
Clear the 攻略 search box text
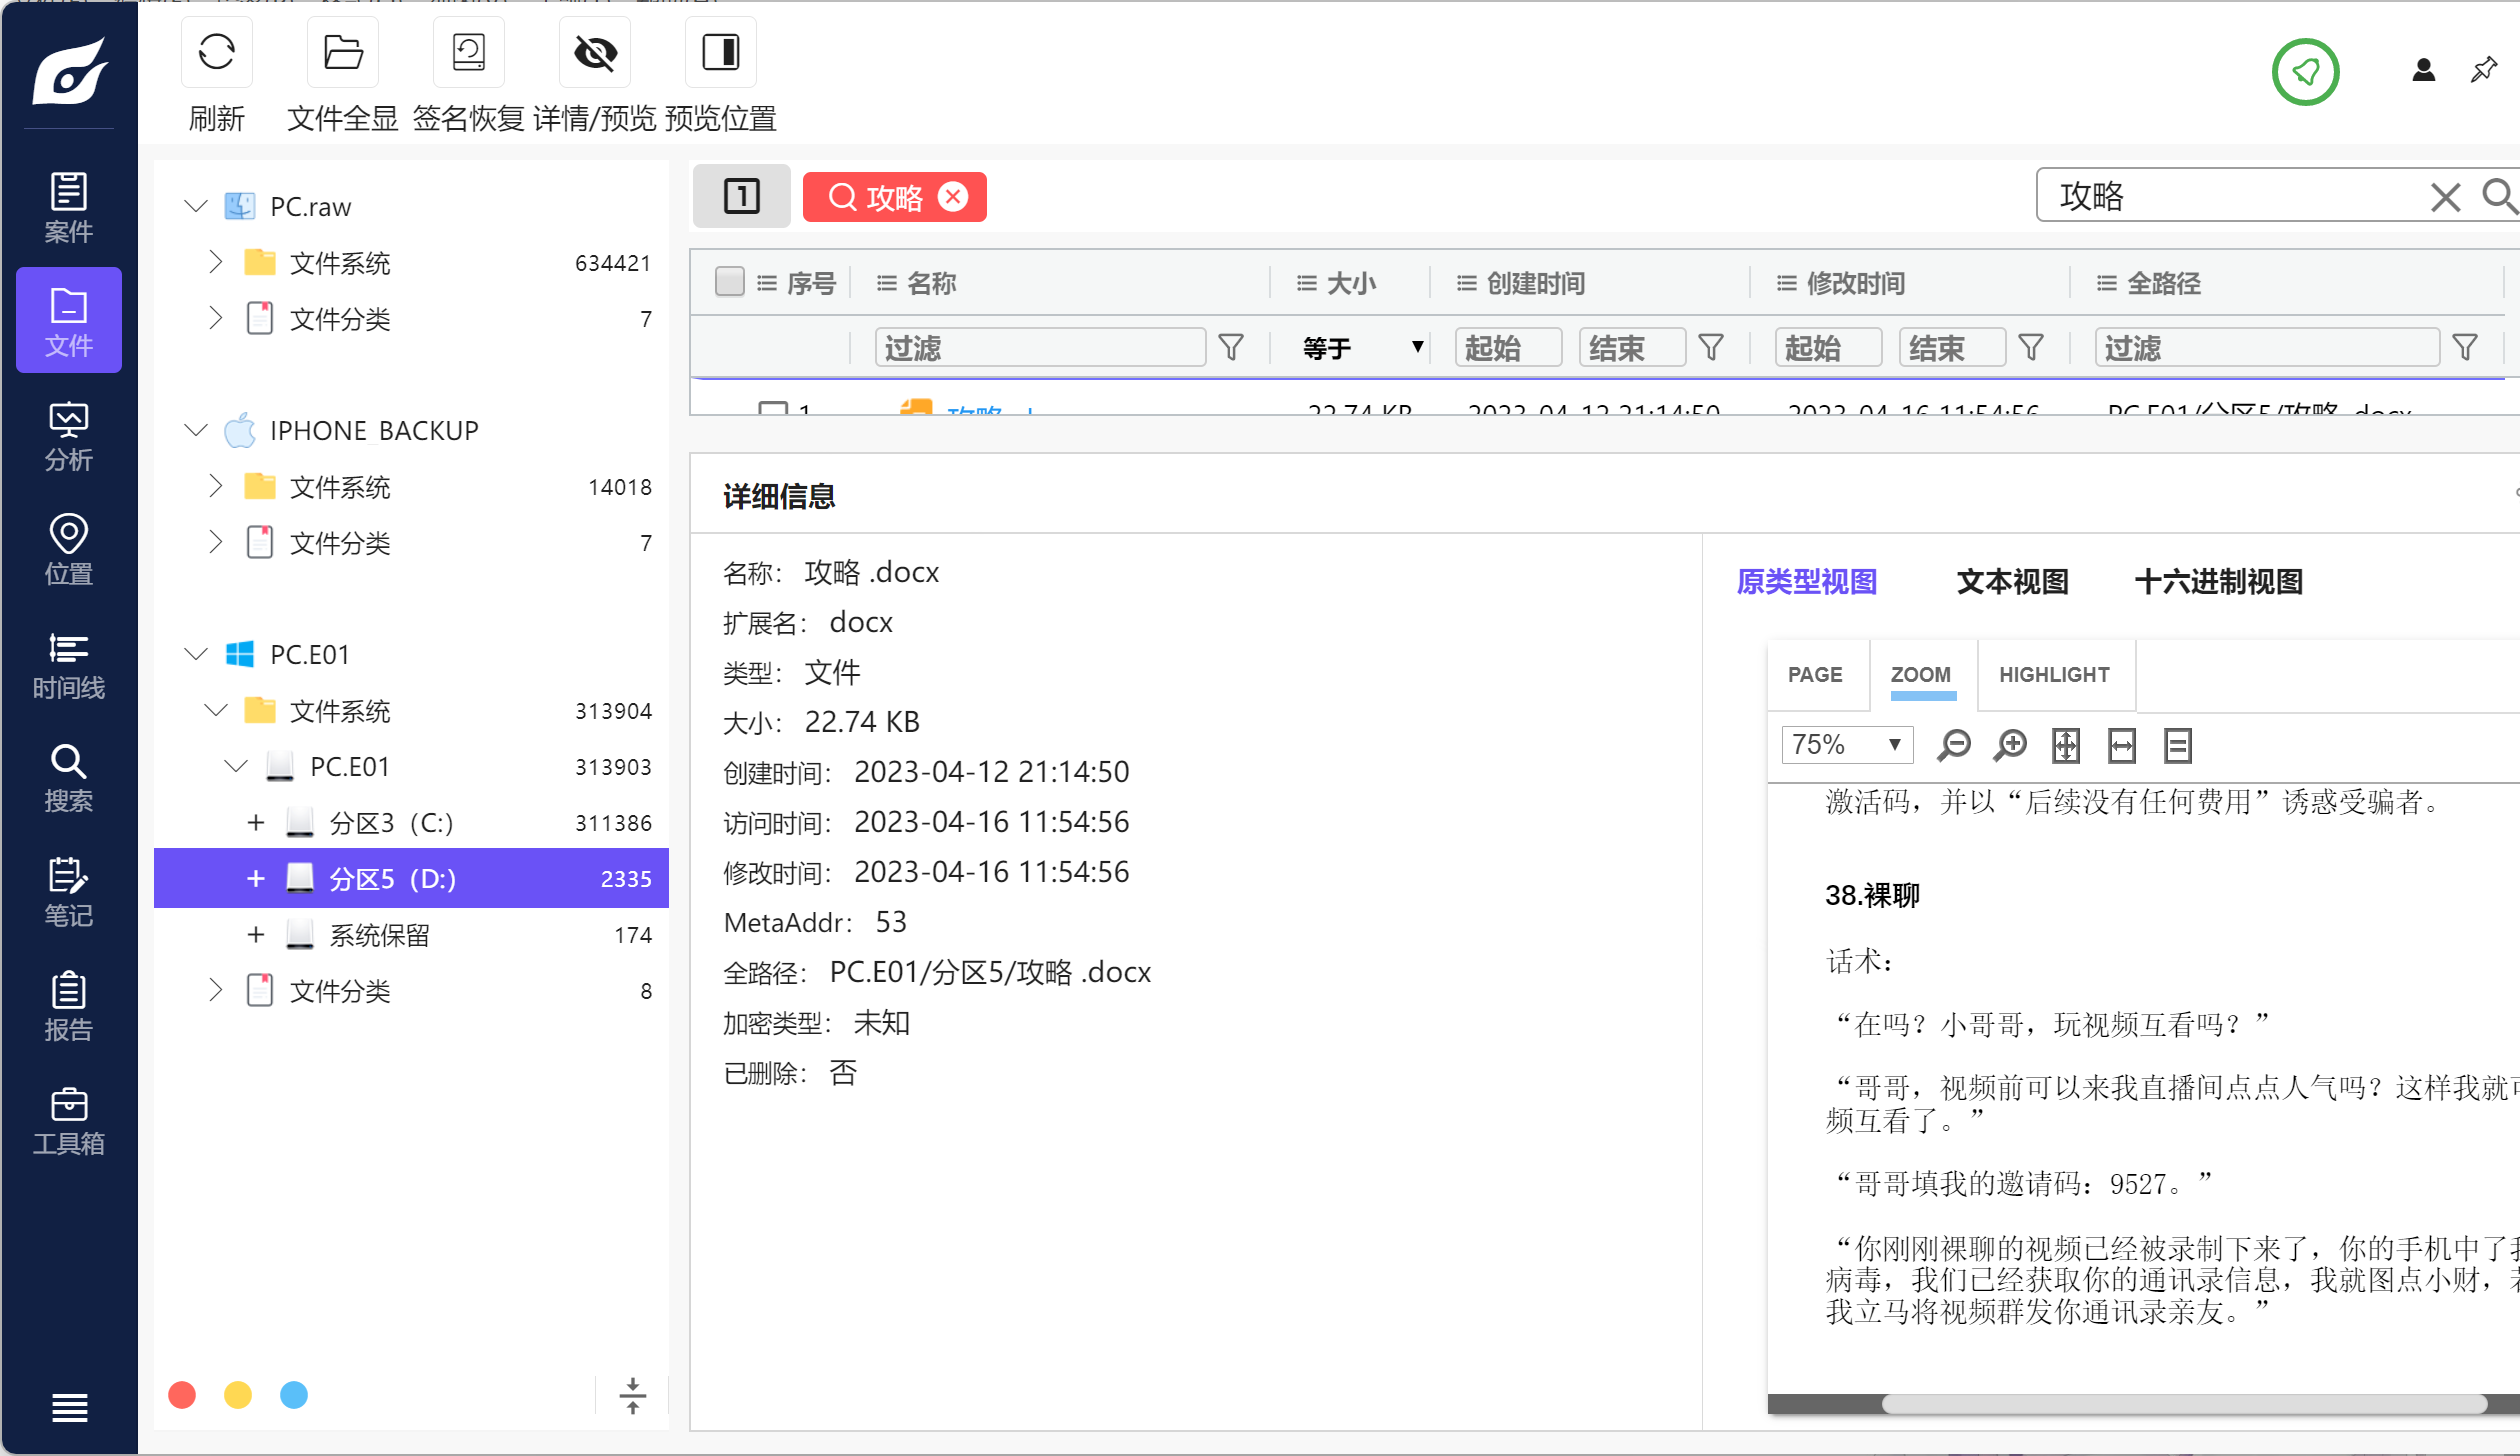(2446, 196)
